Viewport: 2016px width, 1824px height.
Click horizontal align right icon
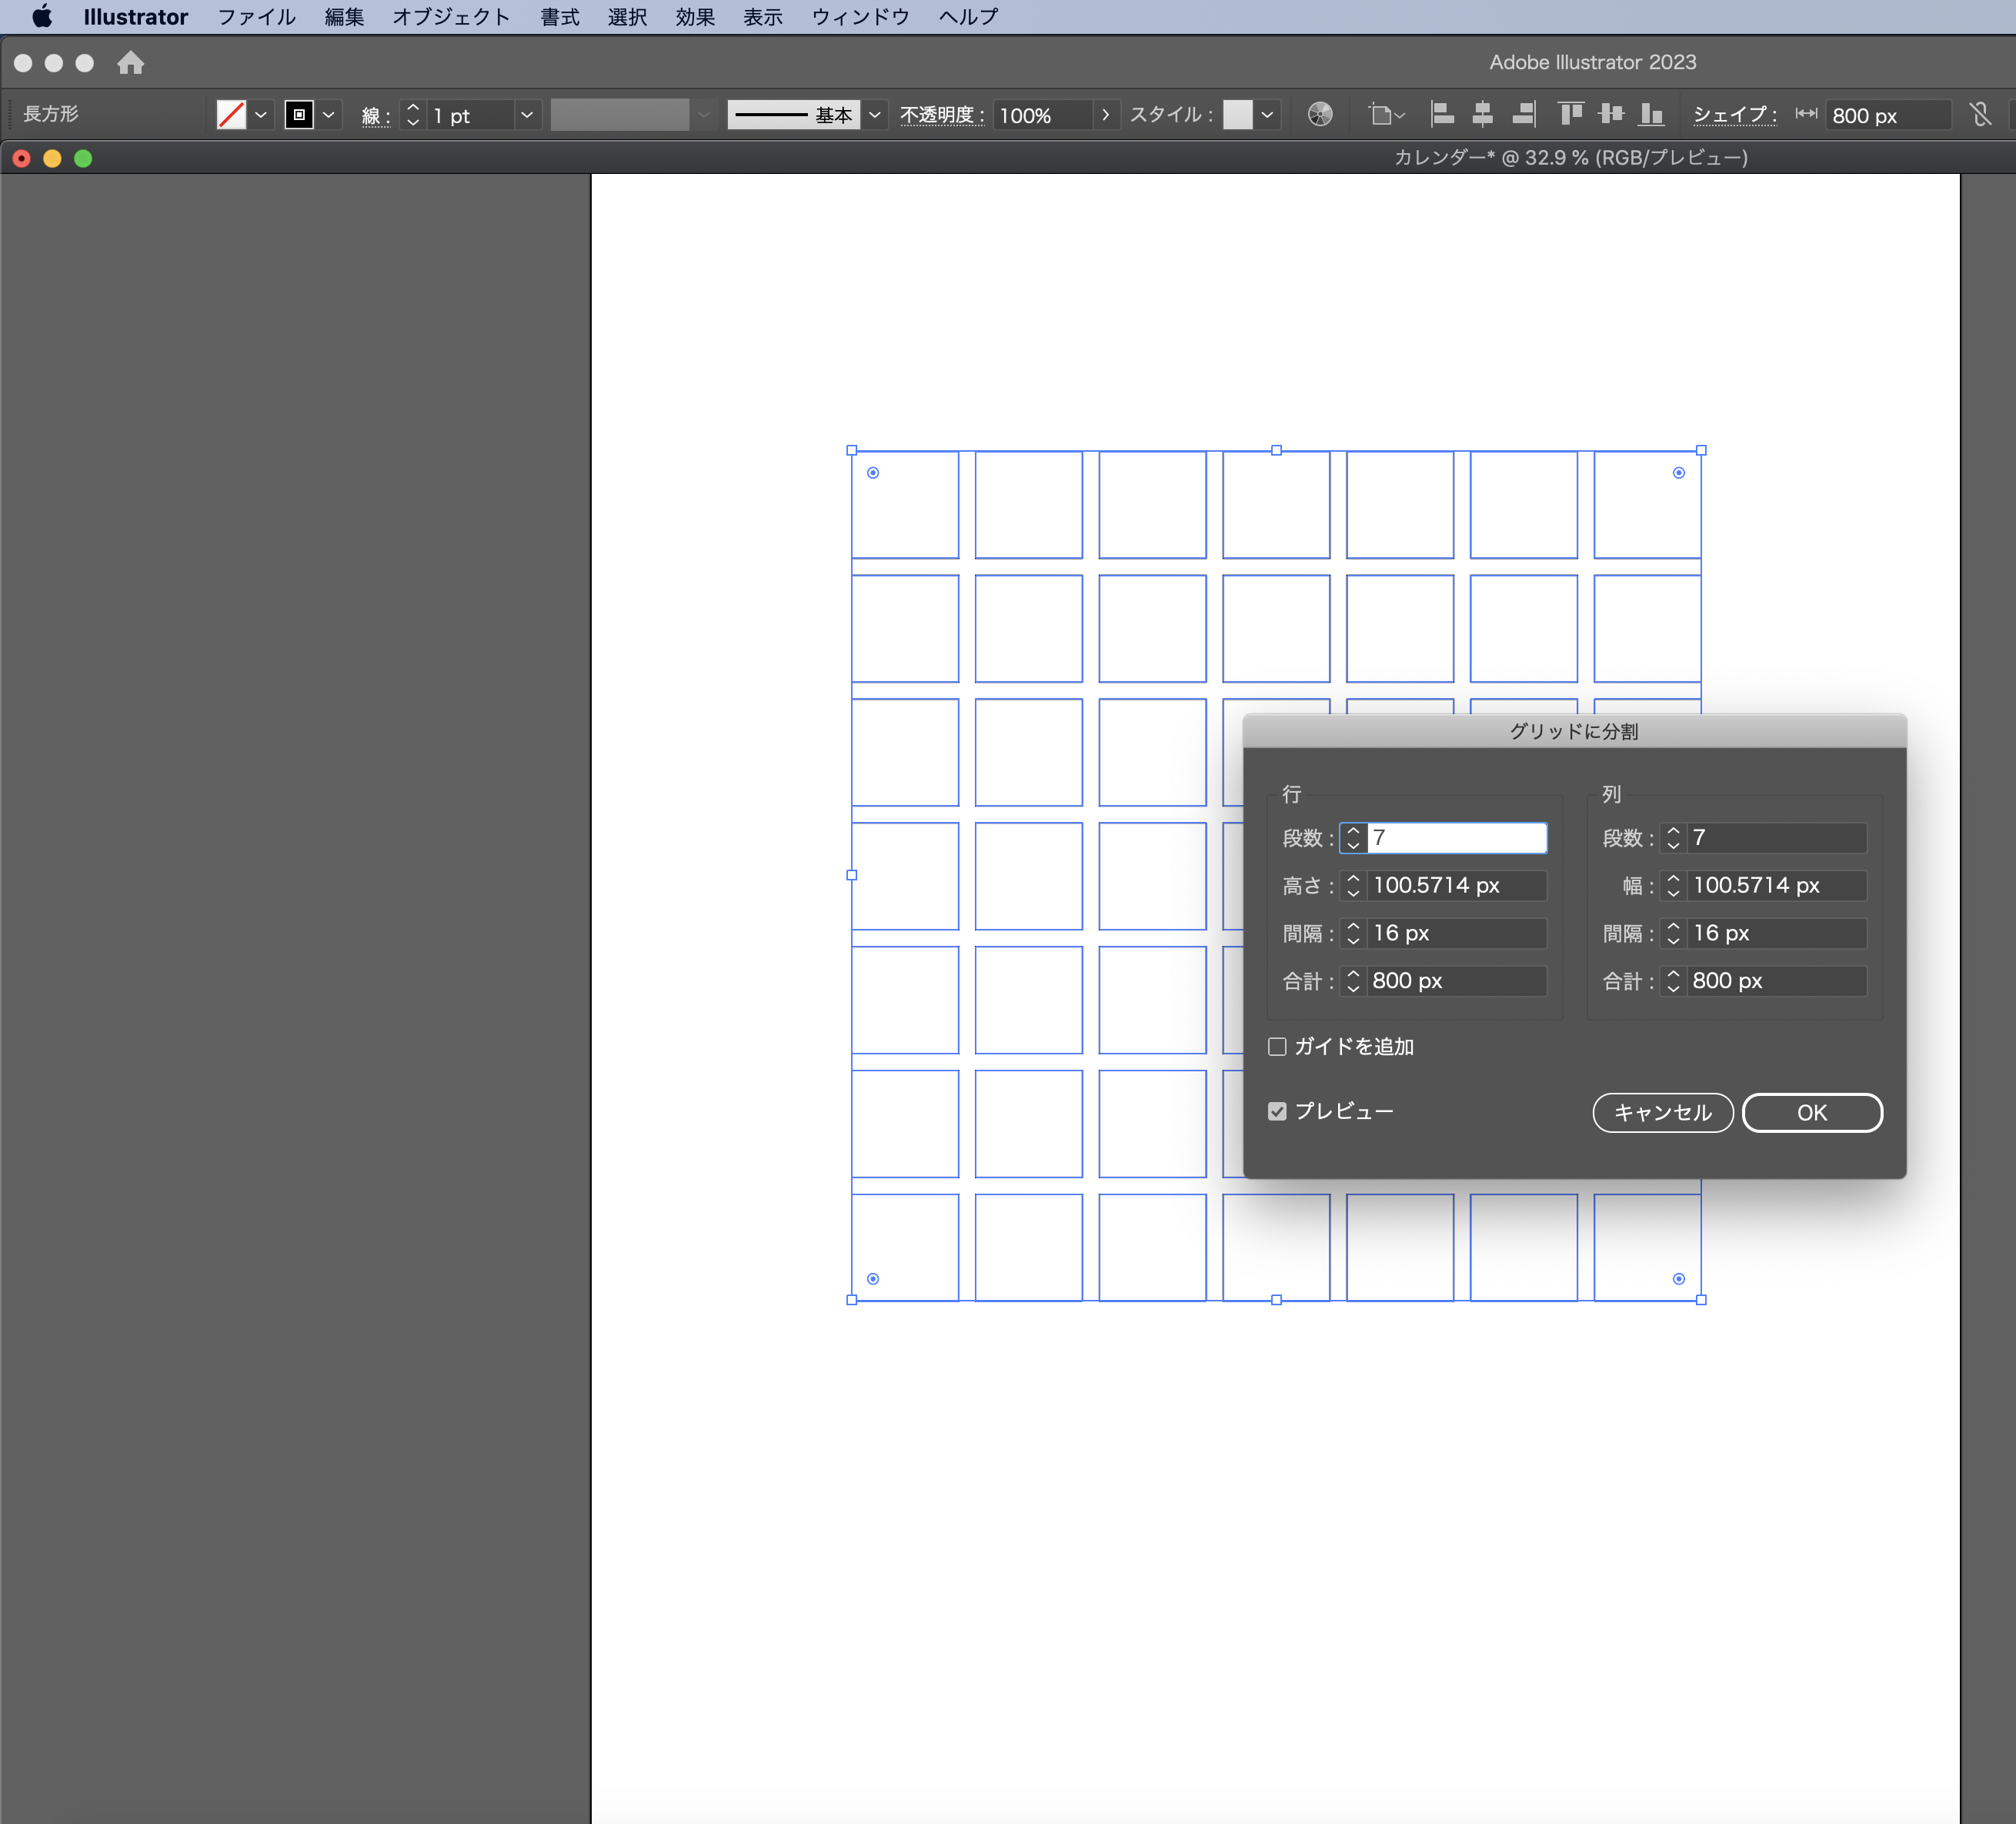coord(1523,115)
